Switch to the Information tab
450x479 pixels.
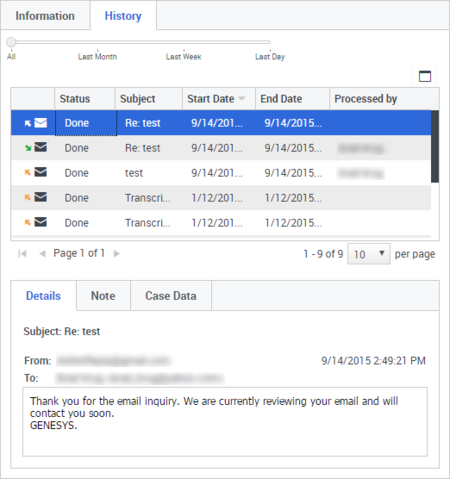coord(45,16)
